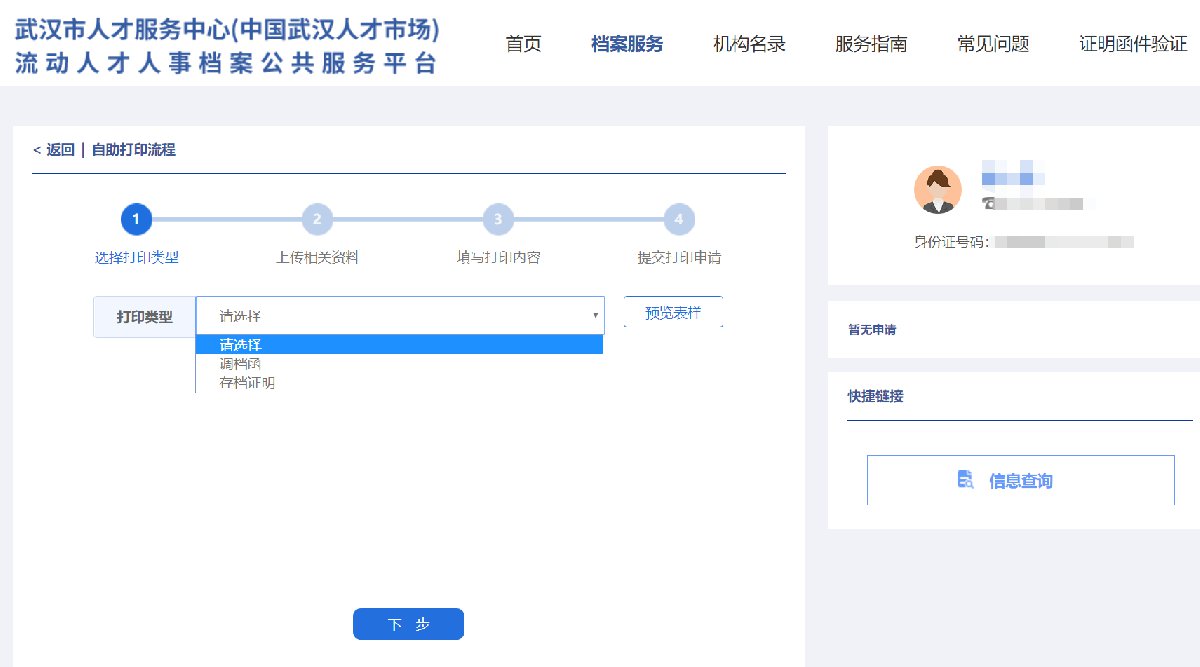
Task: Click step 1 circle 选择打印类型
Action: click(x=136, y=219)
